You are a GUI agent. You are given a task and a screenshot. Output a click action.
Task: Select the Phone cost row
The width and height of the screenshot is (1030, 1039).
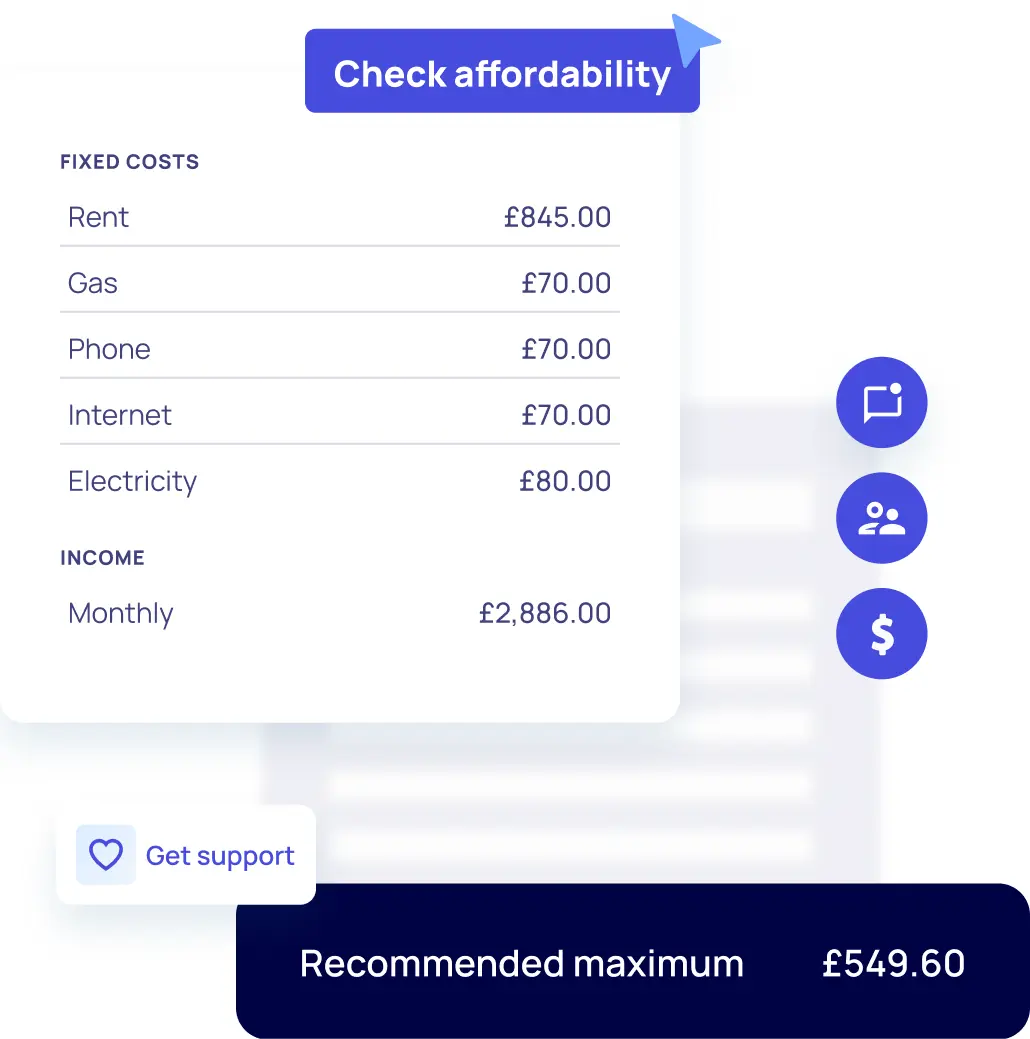click(339, 349)
